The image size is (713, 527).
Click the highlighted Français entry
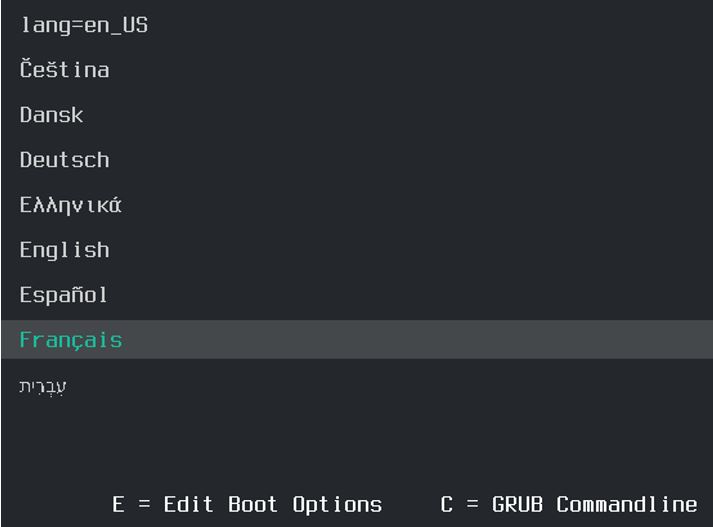point(71,340)
